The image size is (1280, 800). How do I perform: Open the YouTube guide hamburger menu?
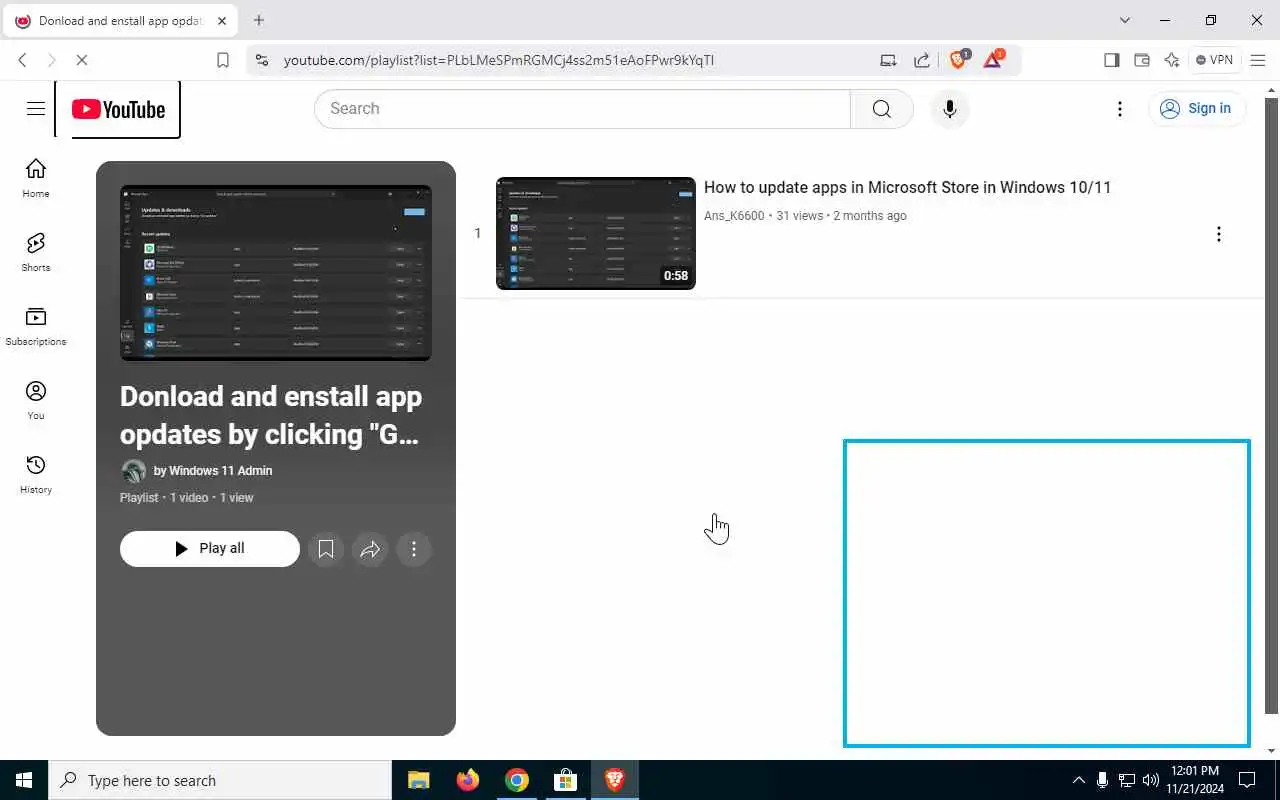[x=36, y=109]
